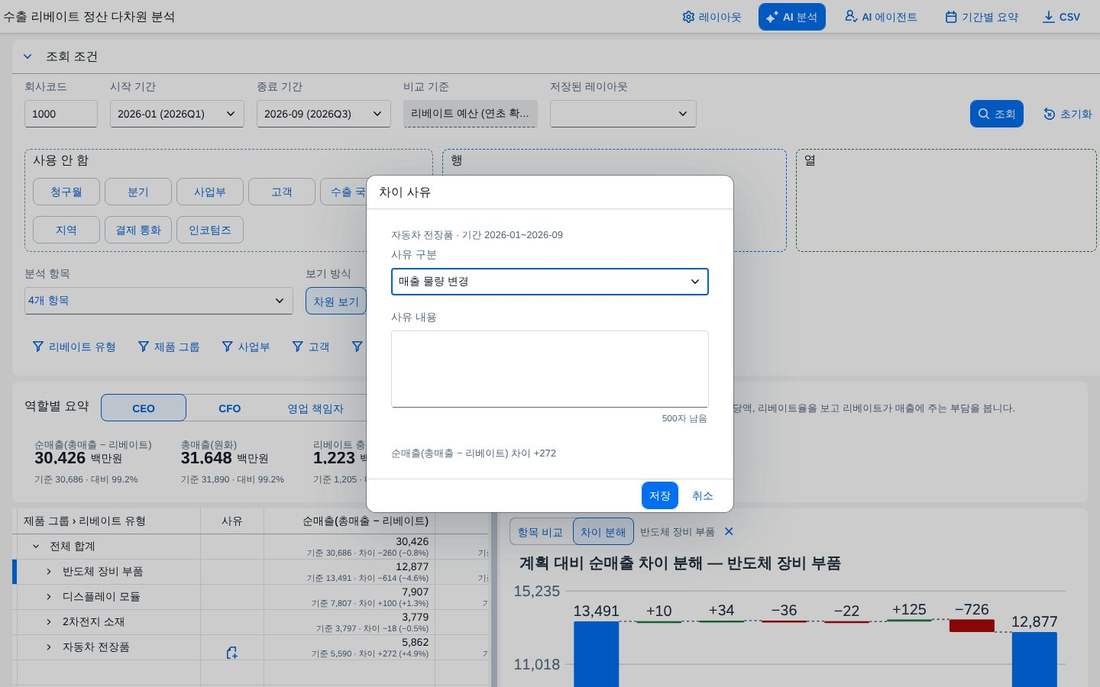Open 기간별 요약 calendar view
The width and height of the screenshot is (1100, 687).
click(x=981, y=17)
